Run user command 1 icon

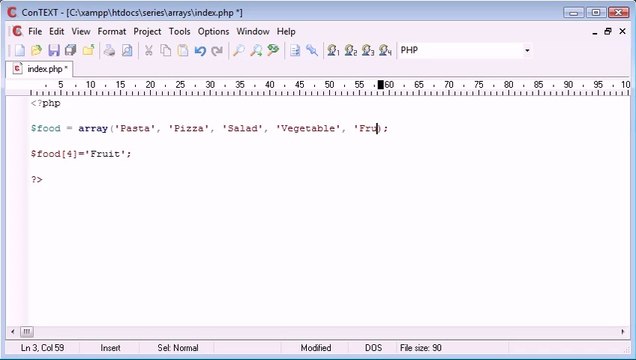tap(333, 50)
